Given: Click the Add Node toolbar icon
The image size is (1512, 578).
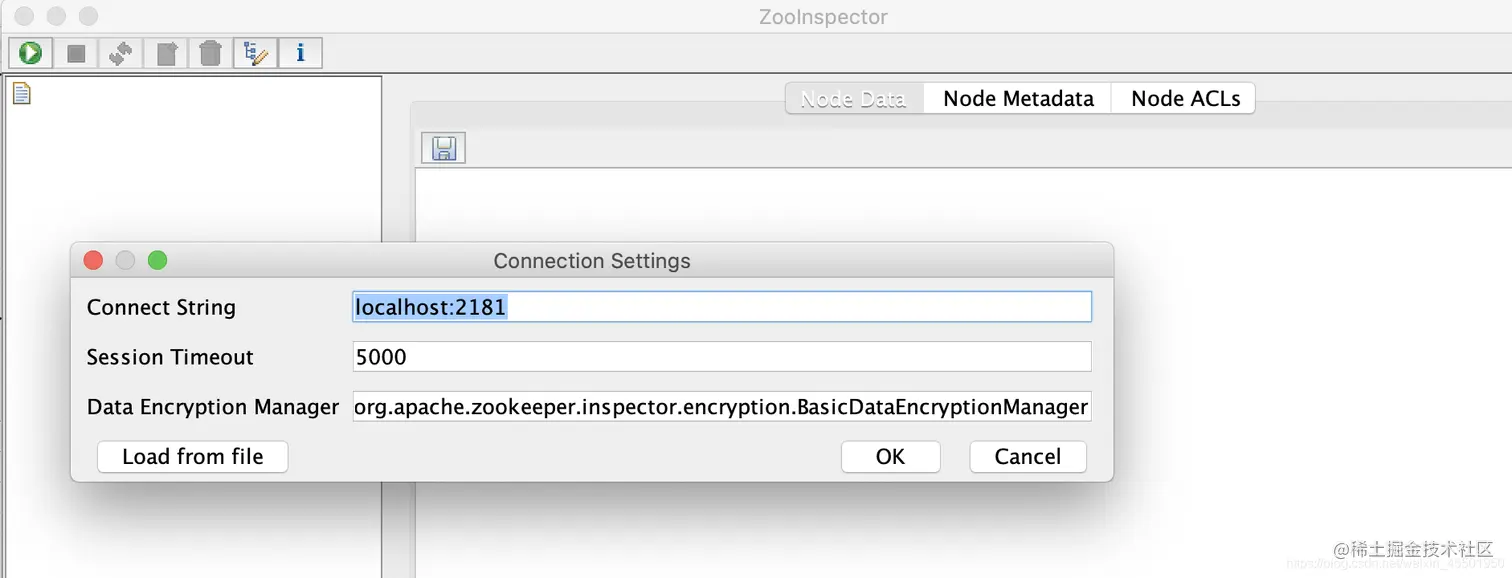Looking at the screenshot, I should tap(166, 53).
